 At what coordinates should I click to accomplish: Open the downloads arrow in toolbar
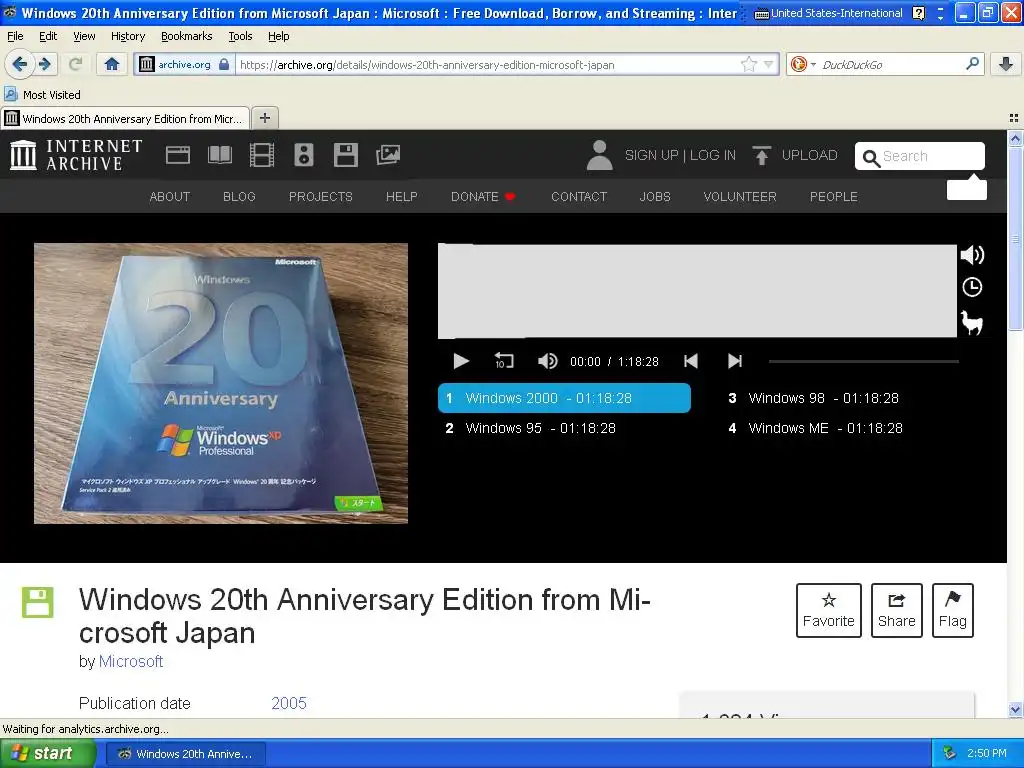click(1006, 64)
